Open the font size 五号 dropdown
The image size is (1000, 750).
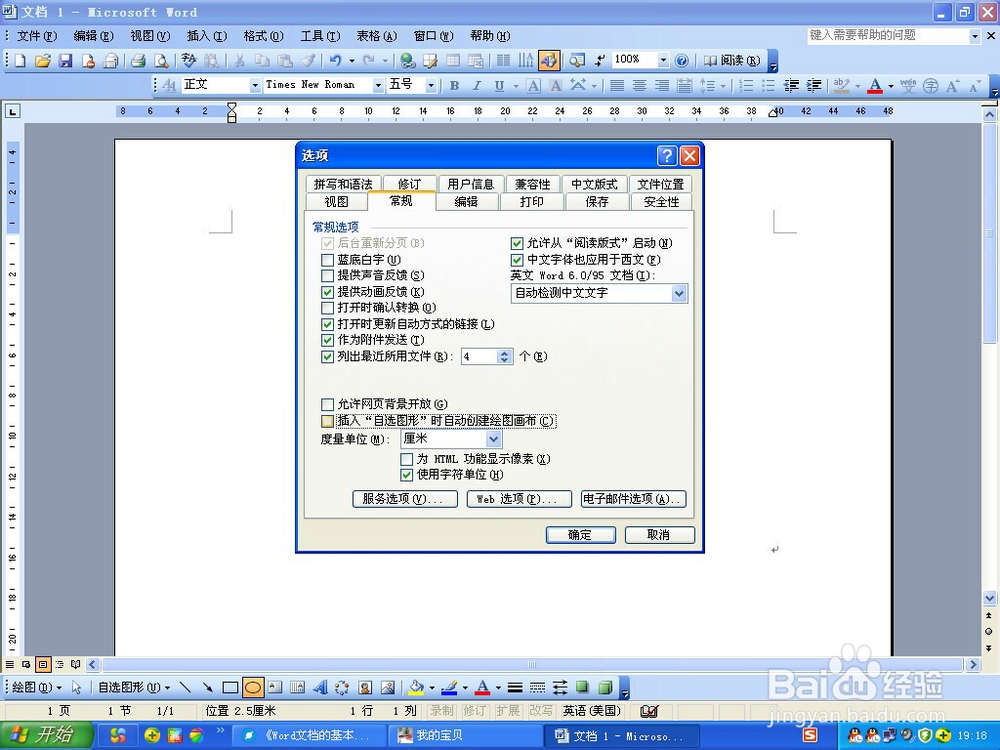click(x=431, y=85)
